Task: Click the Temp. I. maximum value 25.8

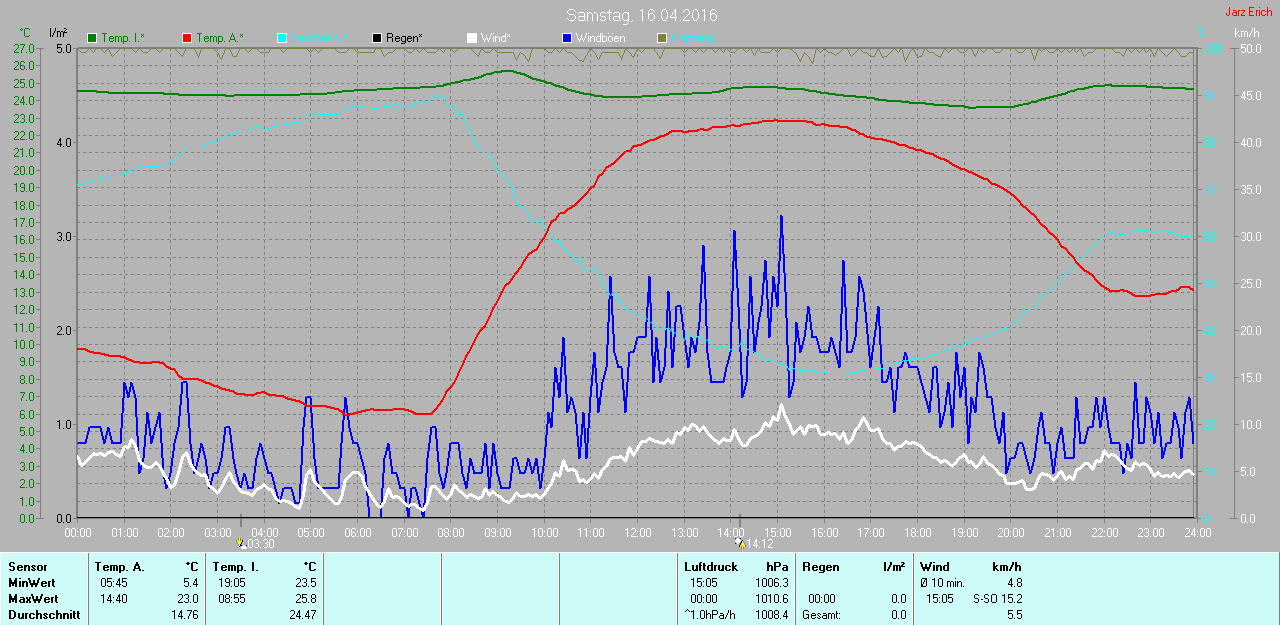Action: (304, 598)
